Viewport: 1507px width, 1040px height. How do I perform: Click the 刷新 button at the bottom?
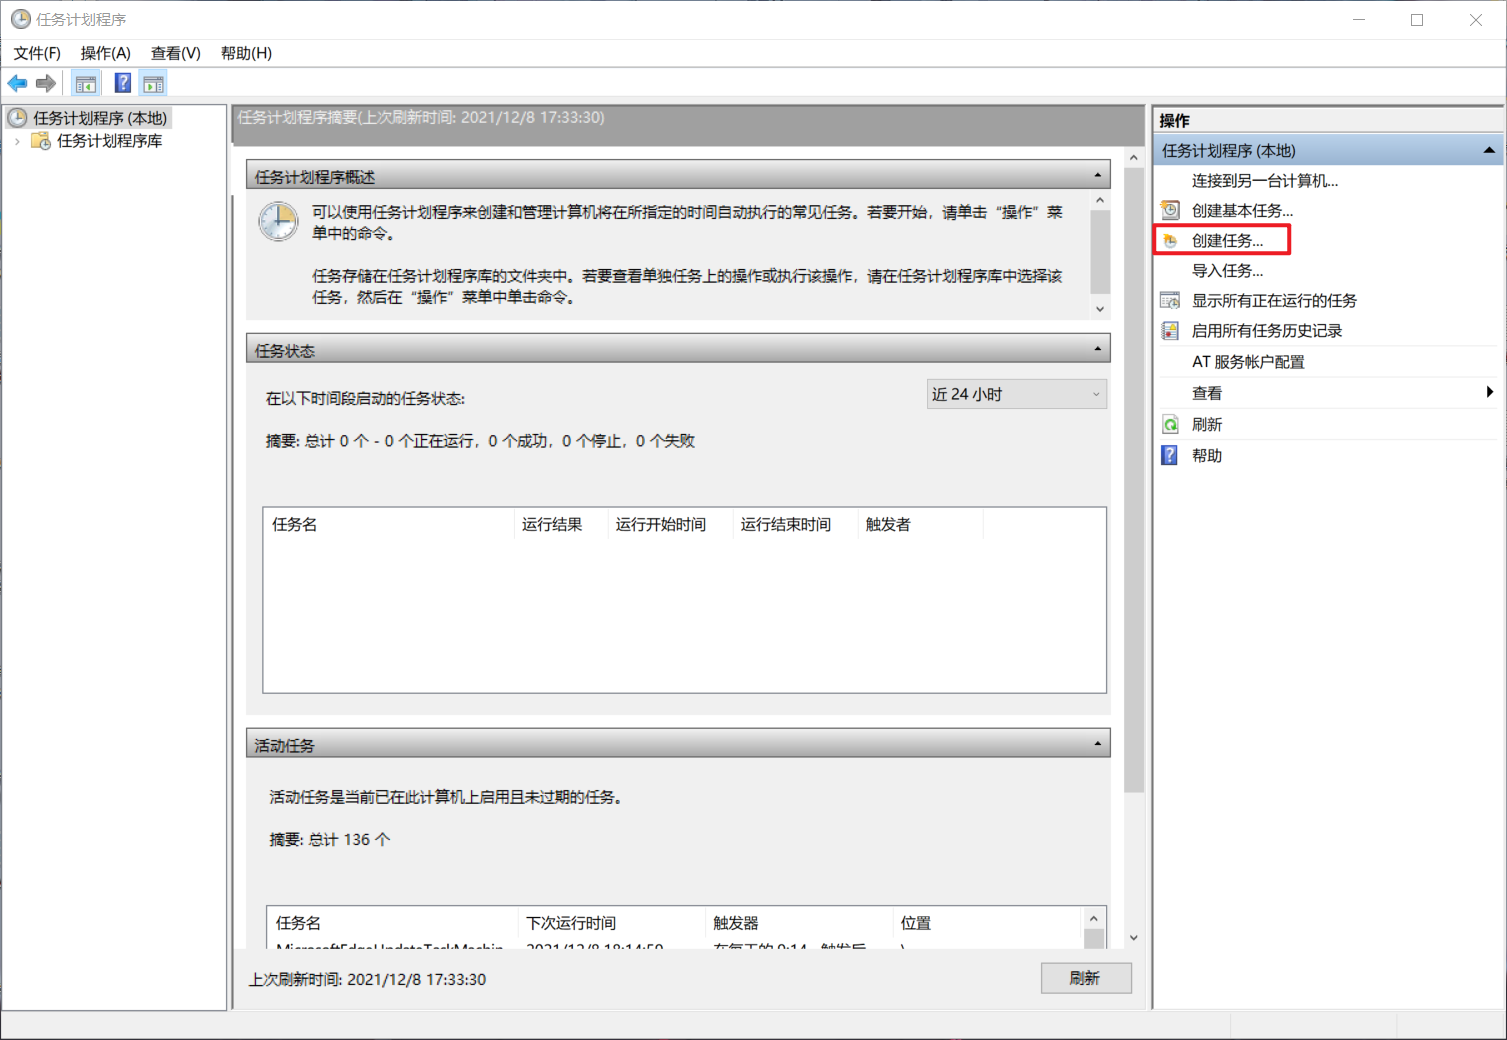point(1085,978)
